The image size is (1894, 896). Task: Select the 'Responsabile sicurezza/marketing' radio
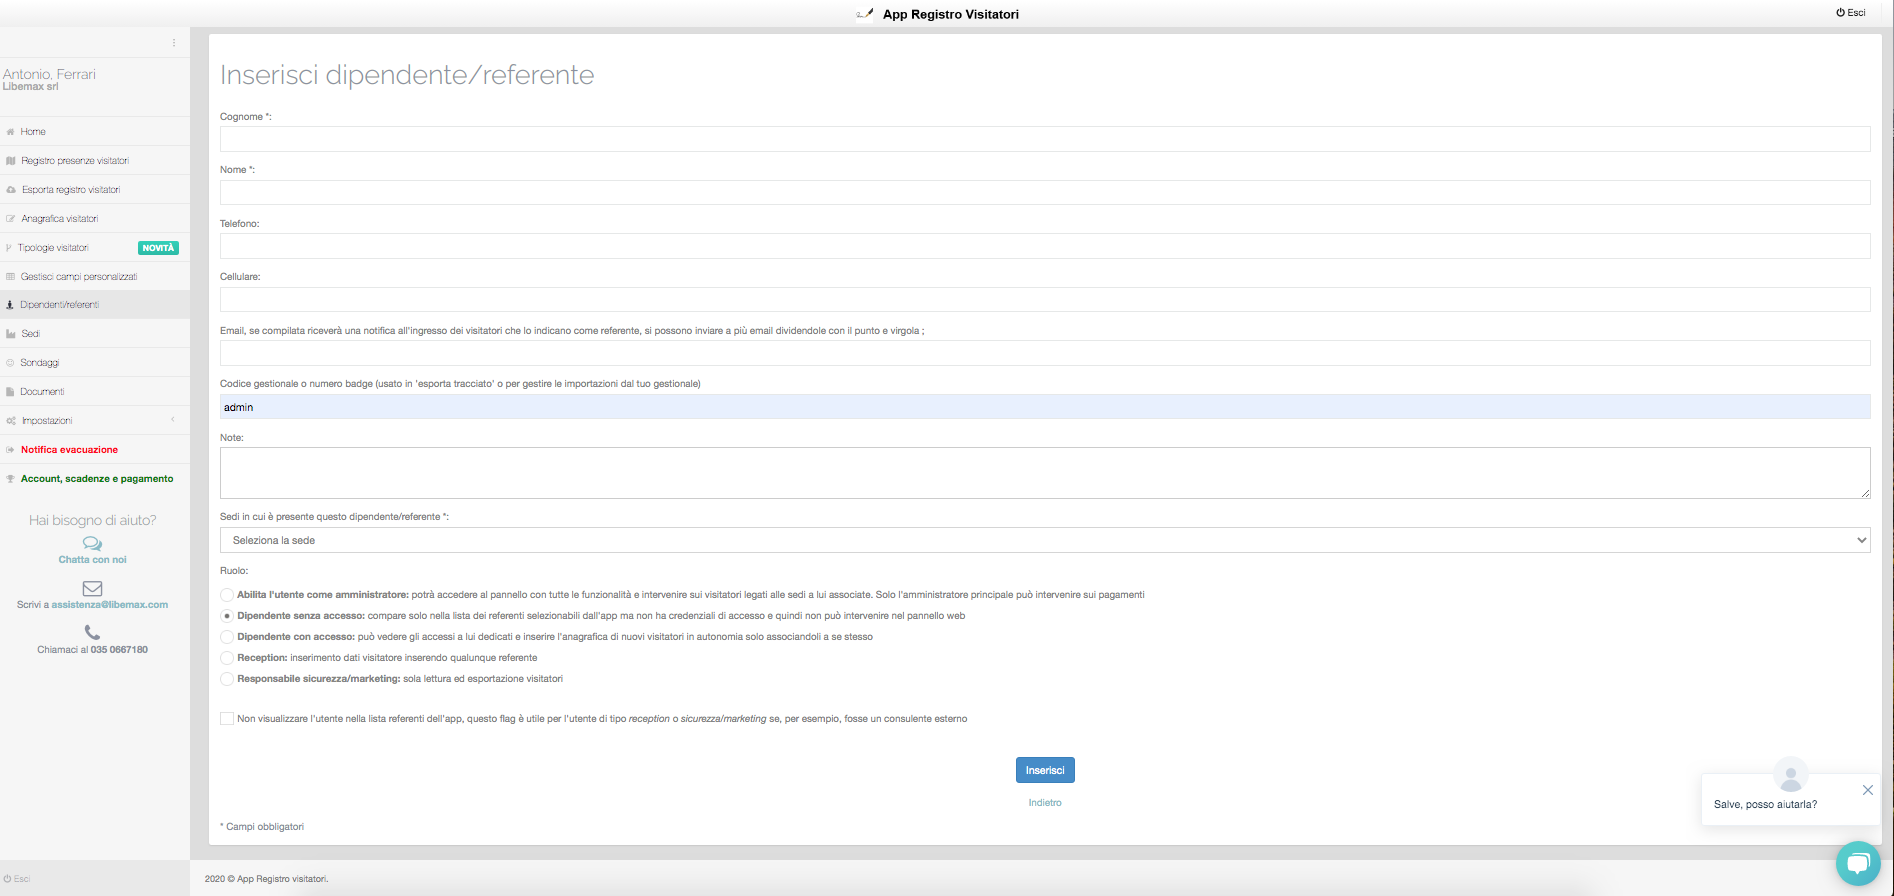click(227, 679)
